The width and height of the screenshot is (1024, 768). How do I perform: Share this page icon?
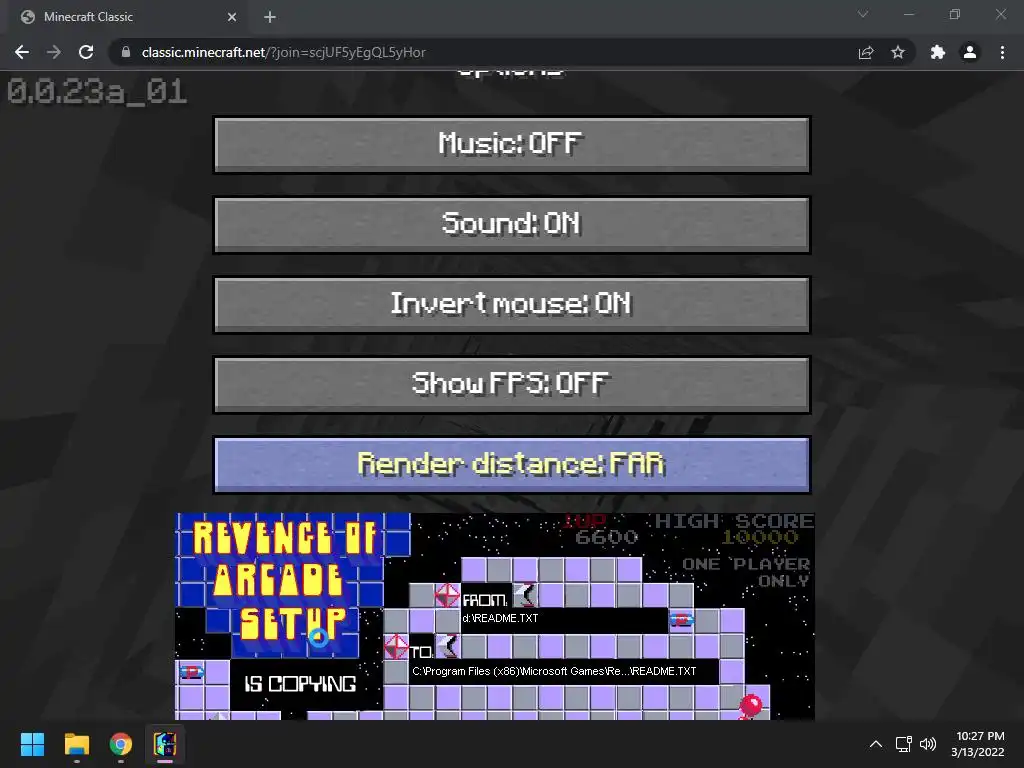point(866,52)
